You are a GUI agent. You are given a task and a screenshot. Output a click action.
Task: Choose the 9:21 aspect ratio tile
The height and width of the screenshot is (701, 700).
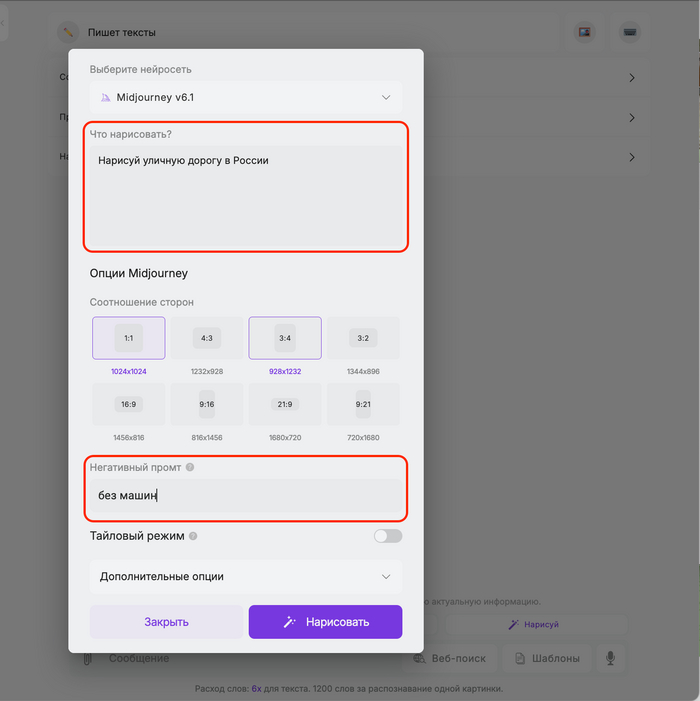tap(363, 404)
